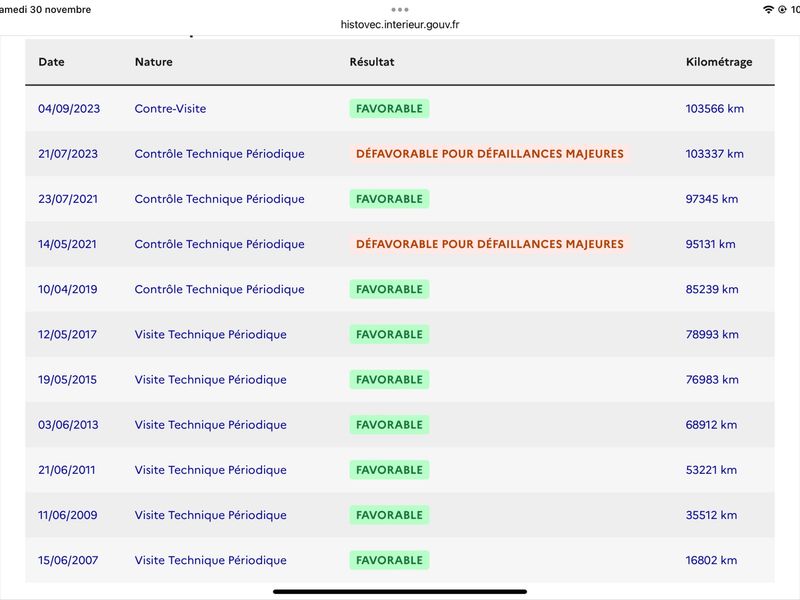This screenshot has height=600, width=800.
Task: Select the 103337 km mileage value
Action: point(715,154)
